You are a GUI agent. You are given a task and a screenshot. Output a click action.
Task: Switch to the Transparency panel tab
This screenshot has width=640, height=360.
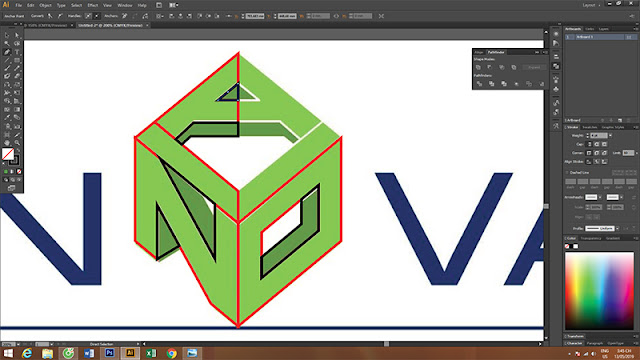591,238
